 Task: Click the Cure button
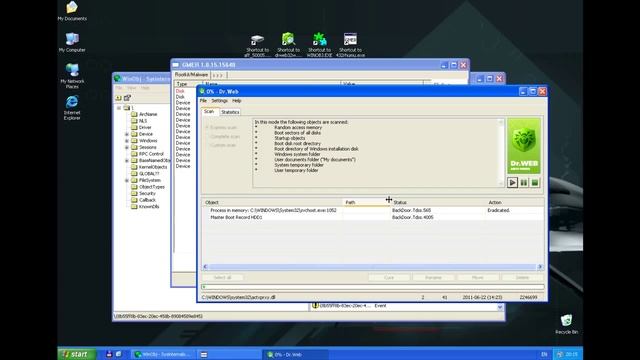point(389,278)
